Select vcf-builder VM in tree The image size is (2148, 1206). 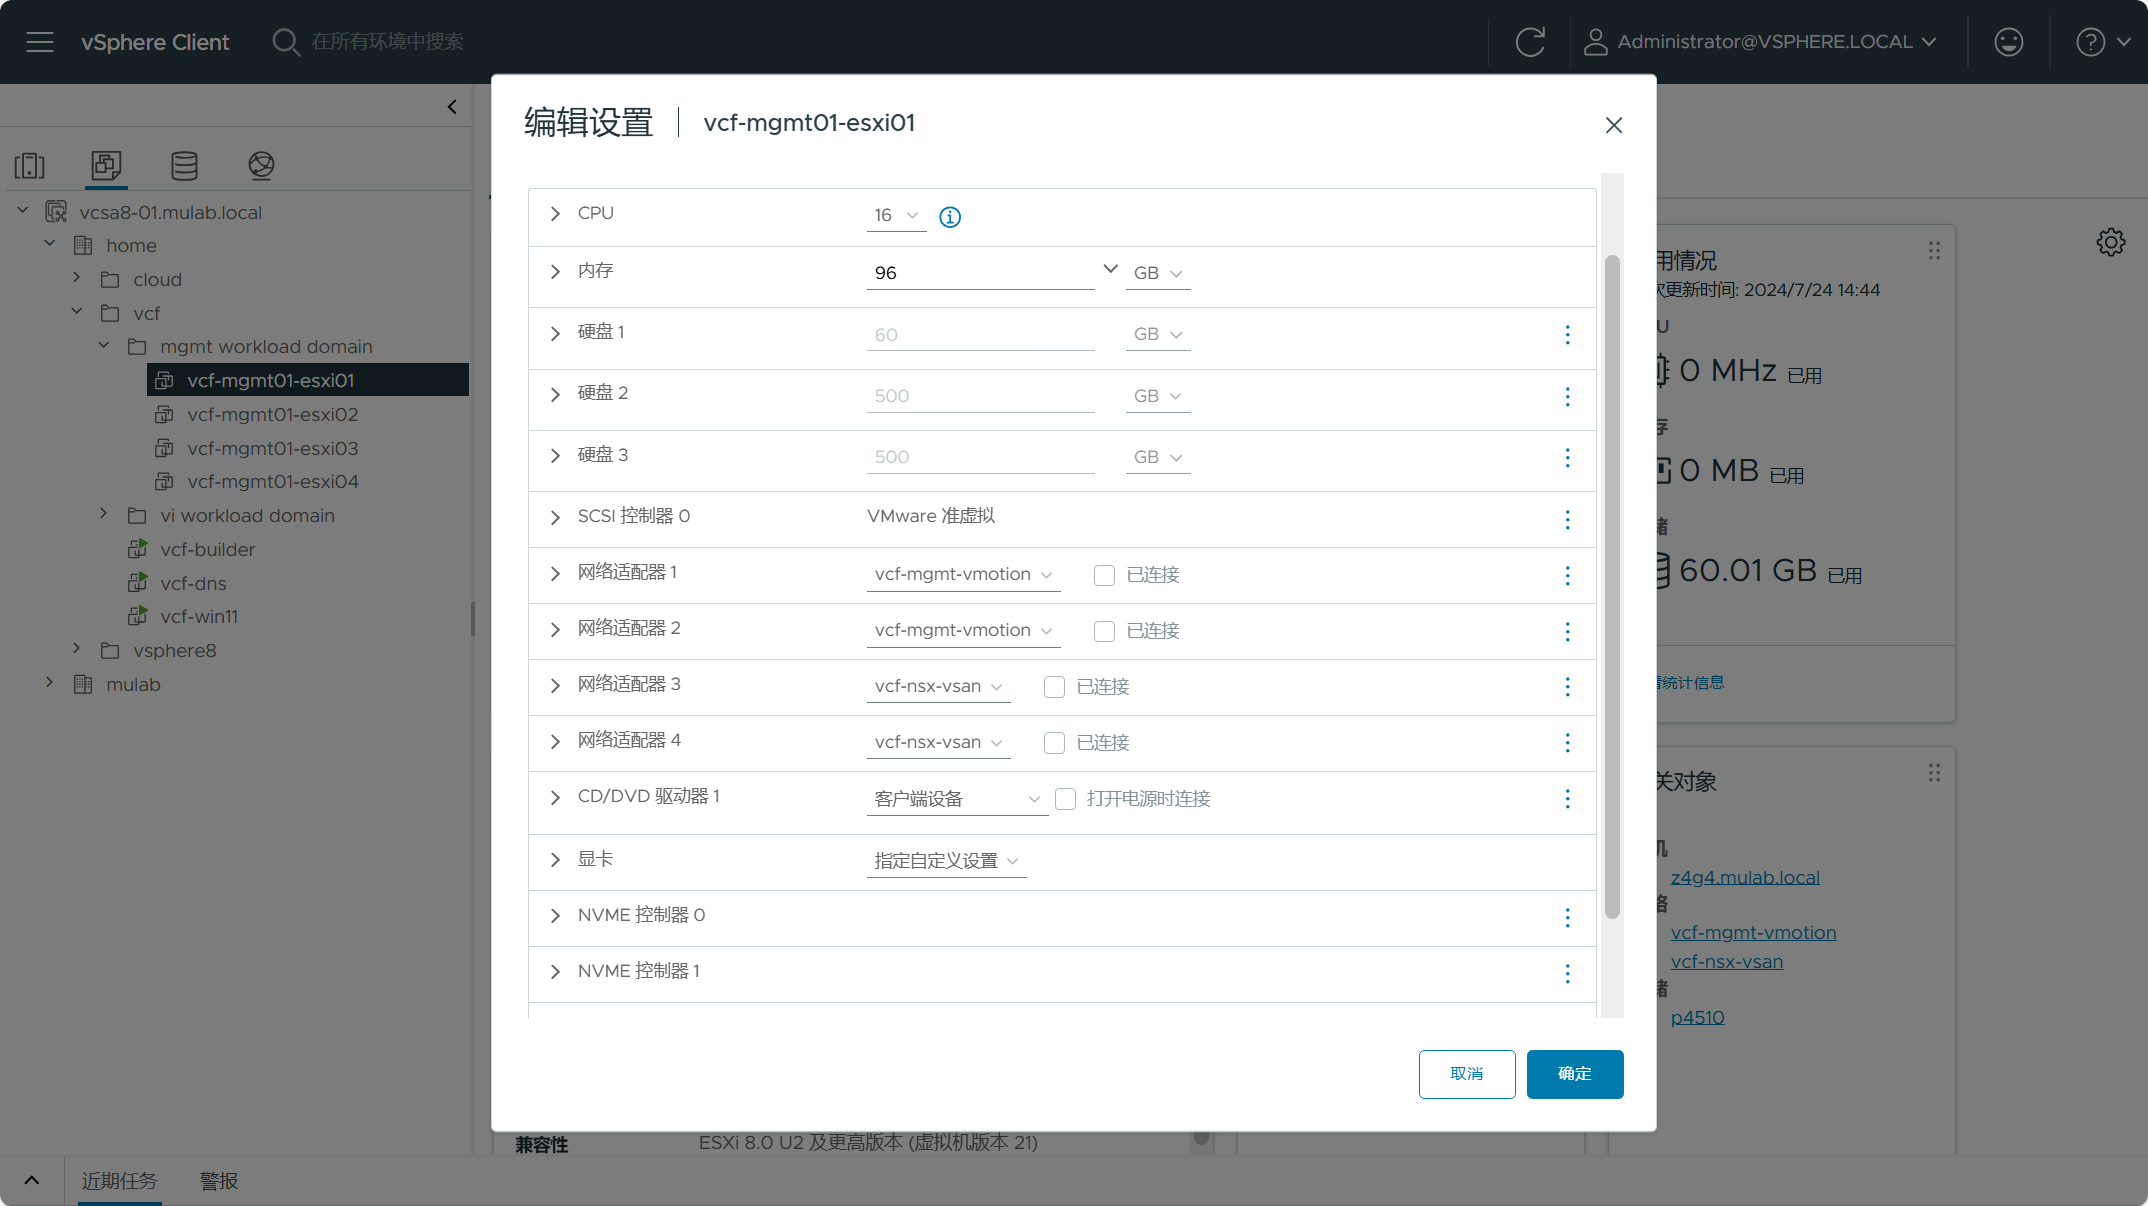click(x=207, y=549)
